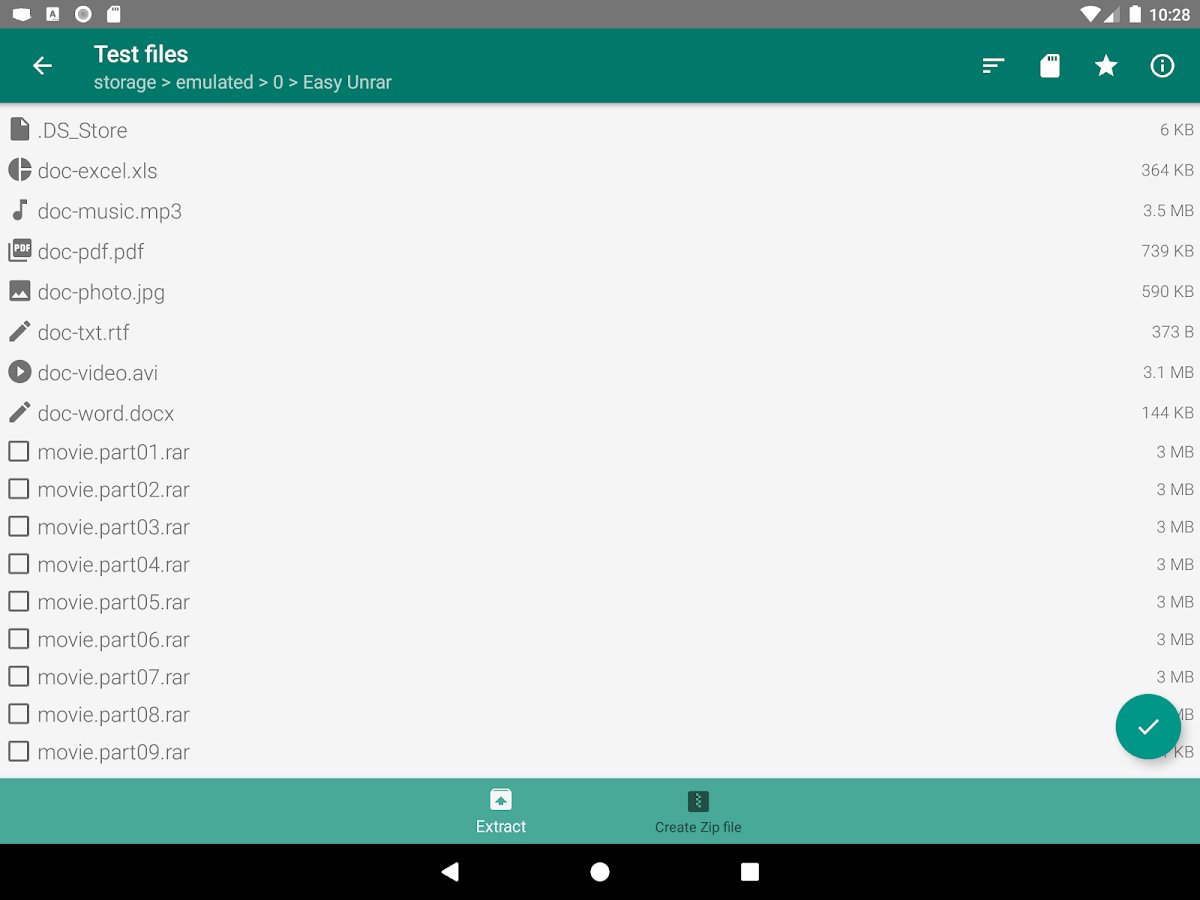The height and width of the screenshot is (900, 1200).
Task: Check the movie.part05.rar checkbox
Action: tap(19, 602)
